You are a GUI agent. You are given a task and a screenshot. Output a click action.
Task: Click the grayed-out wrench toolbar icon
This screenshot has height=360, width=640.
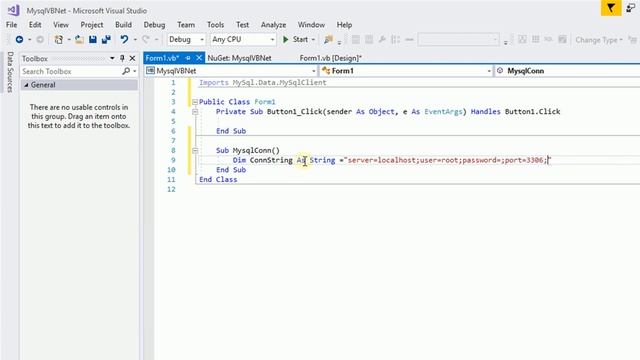(382, 40)
